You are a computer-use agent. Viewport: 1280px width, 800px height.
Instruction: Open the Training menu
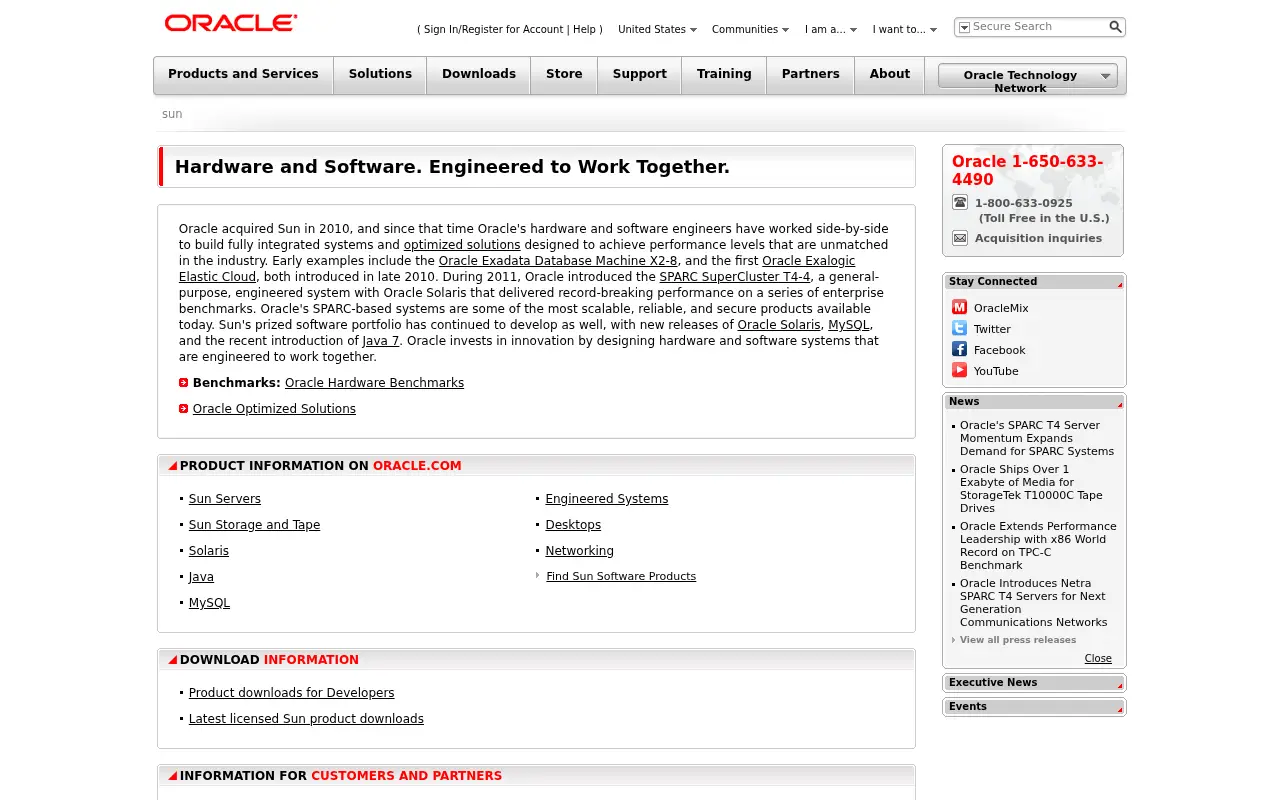724,75
